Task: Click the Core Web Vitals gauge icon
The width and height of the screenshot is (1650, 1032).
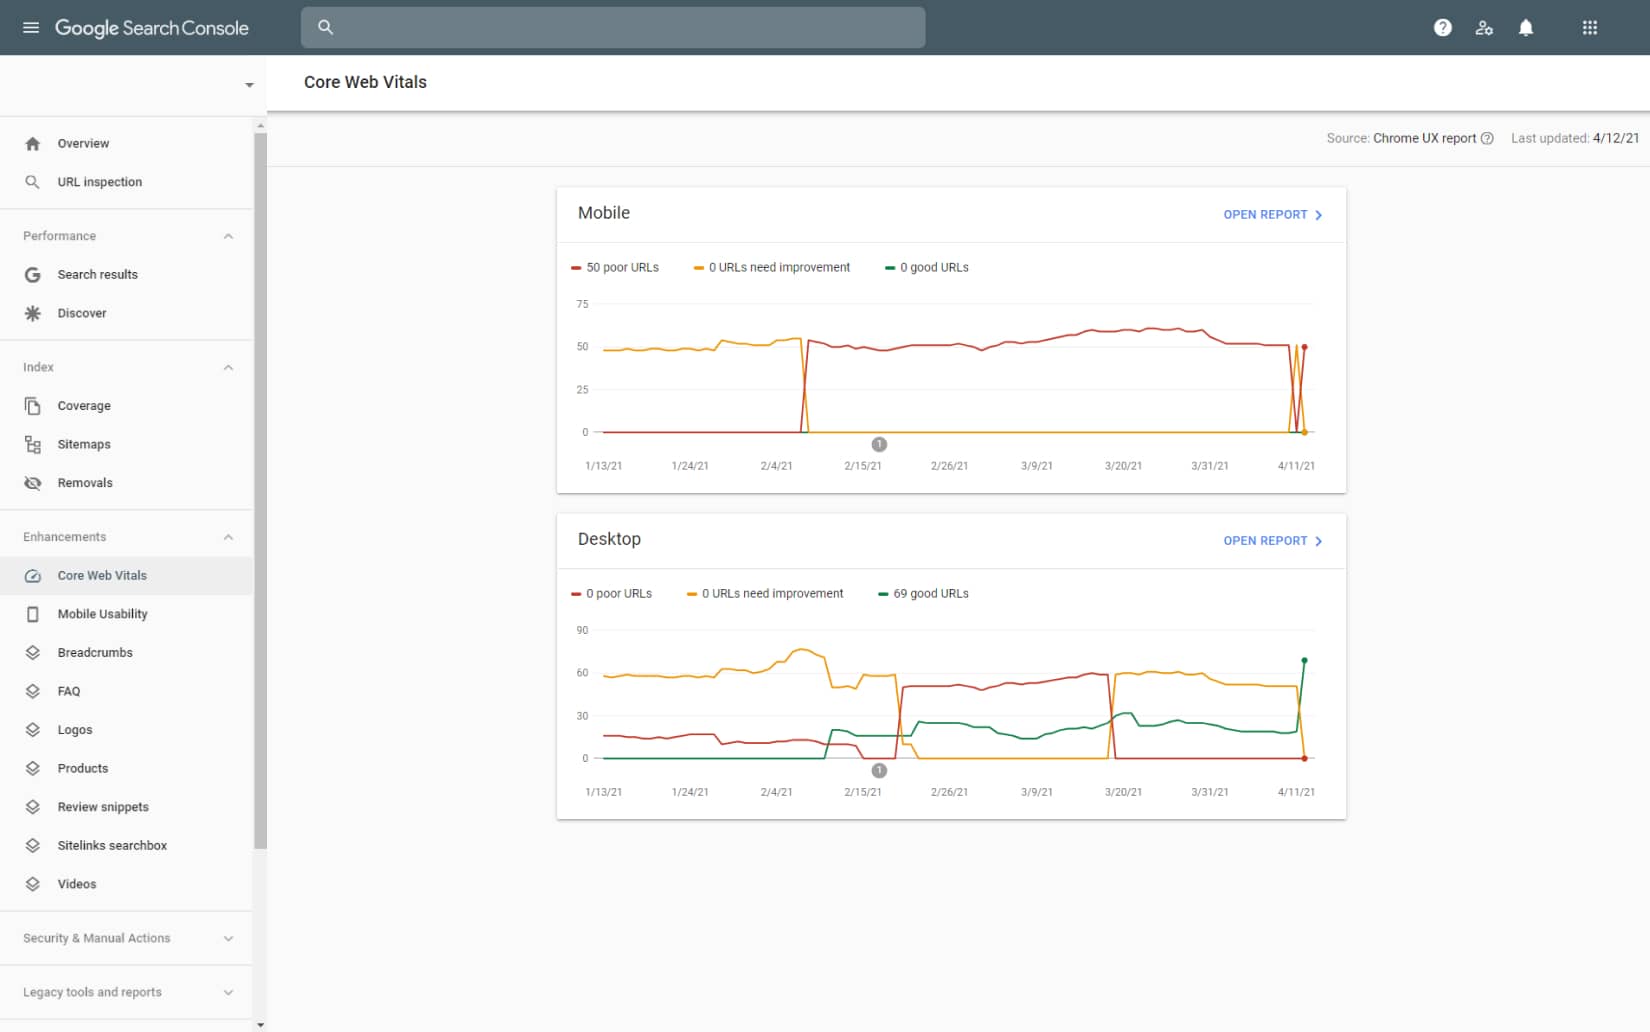Action: [x=33, y=575]
